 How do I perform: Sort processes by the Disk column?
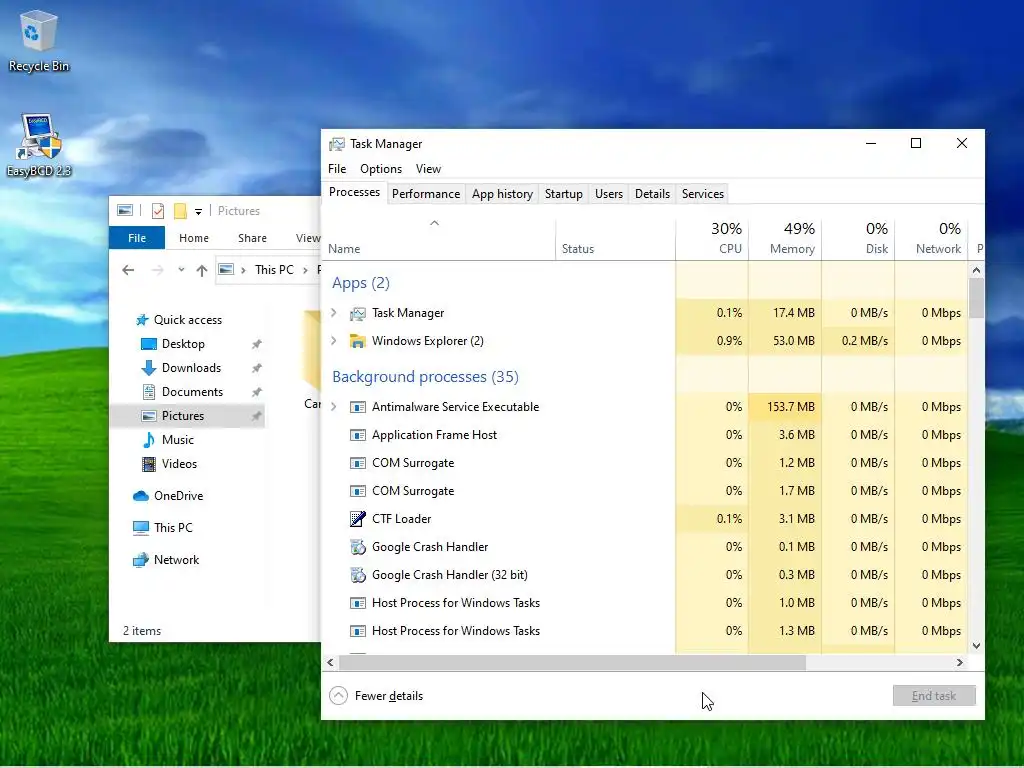[x=858, y=238]
